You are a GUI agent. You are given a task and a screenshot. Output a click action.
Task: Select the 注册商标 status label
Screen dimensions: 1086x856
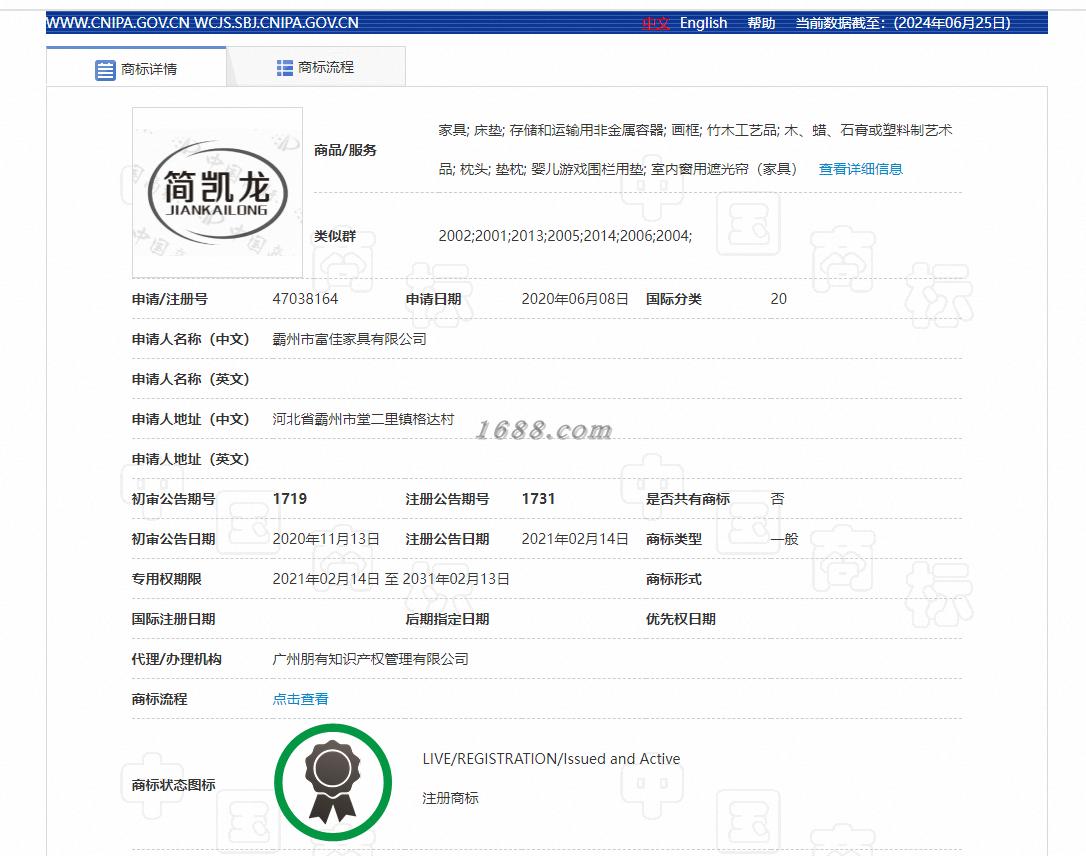point(450,798)
